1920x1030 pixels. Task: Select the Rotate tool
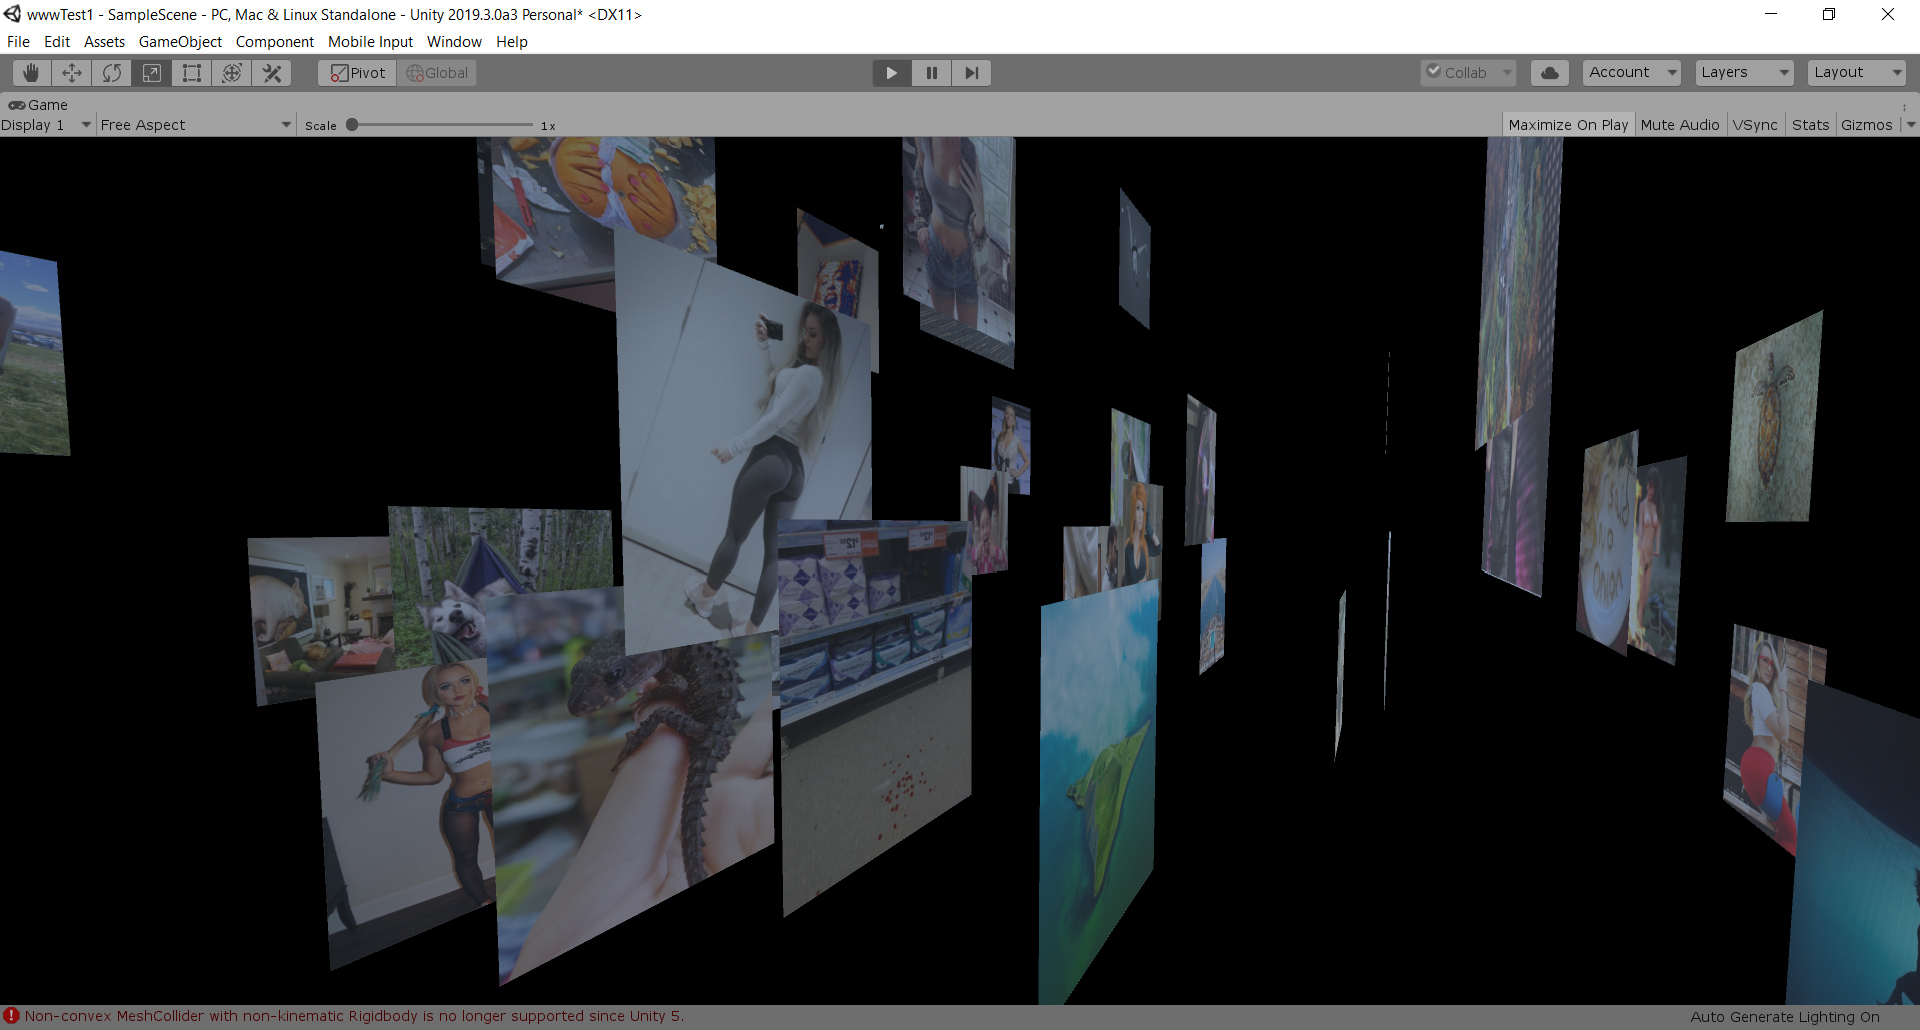point(112,73)
